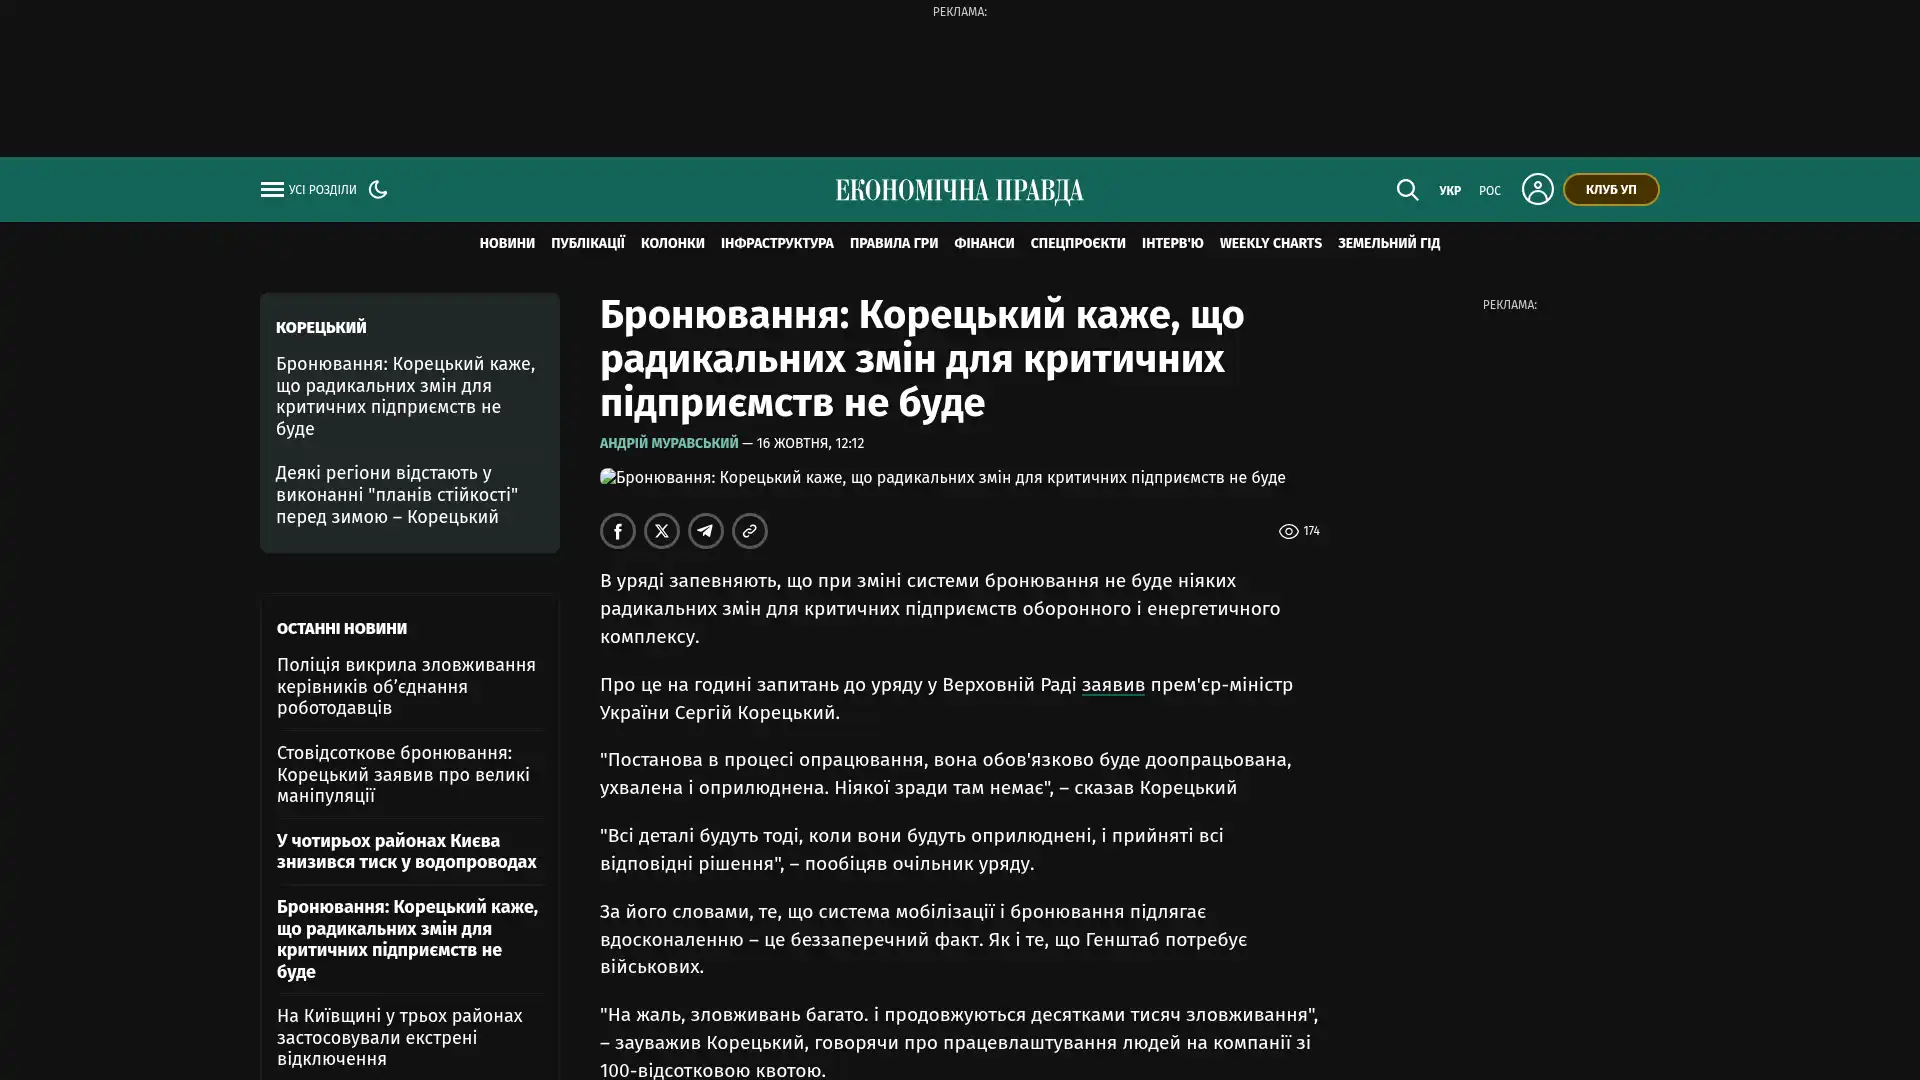Open 'У чотирьох районах Києва' news item
This screenshot has height=1080, width=1920.
pyautogui.click(x=407, y=852)
